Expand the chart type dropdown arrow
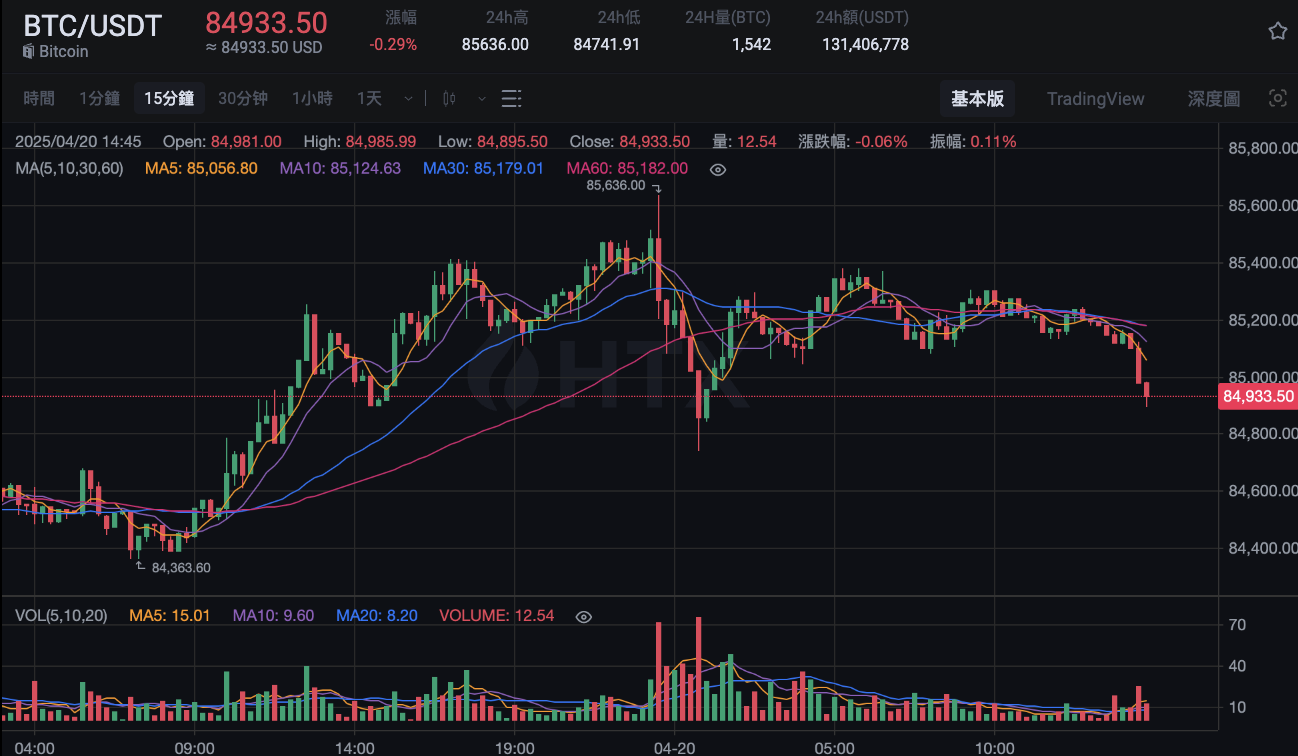The width and height of the screenshot is (1298, 756). 482,98
